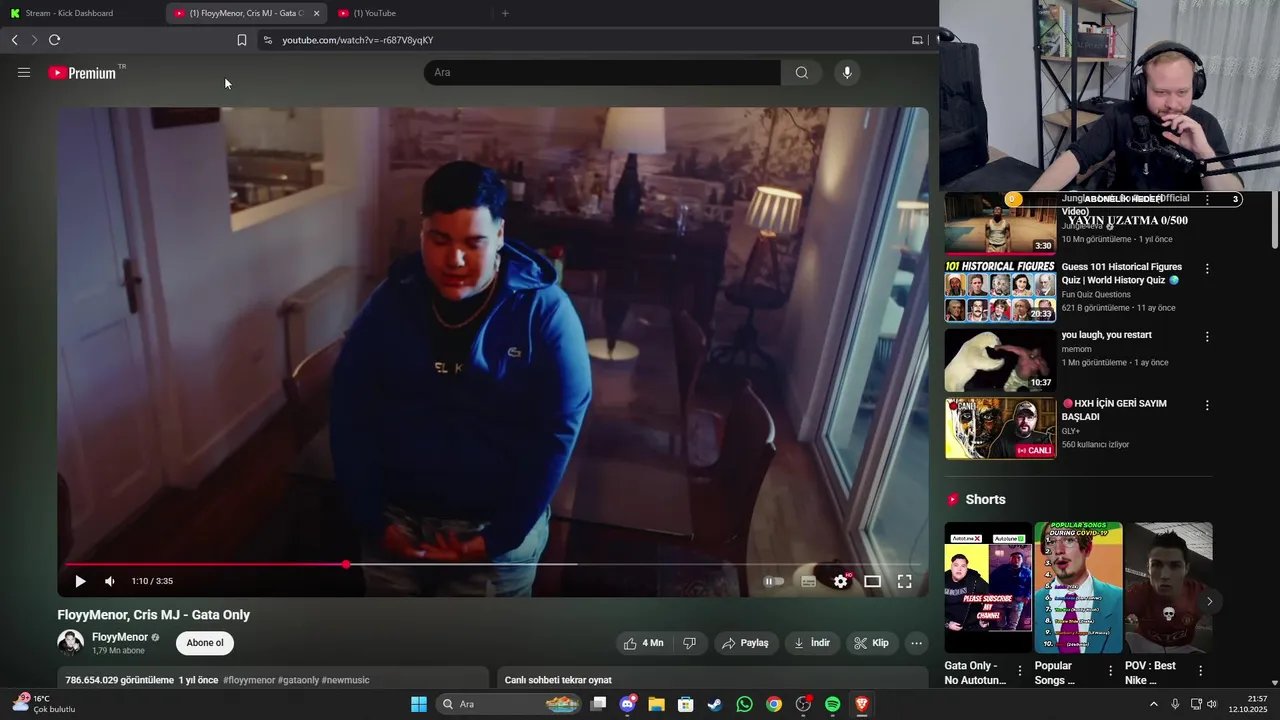Screen dimensions: 1280x720
Task: Click the #floyymenor hashtag
Action: [249, 680]
